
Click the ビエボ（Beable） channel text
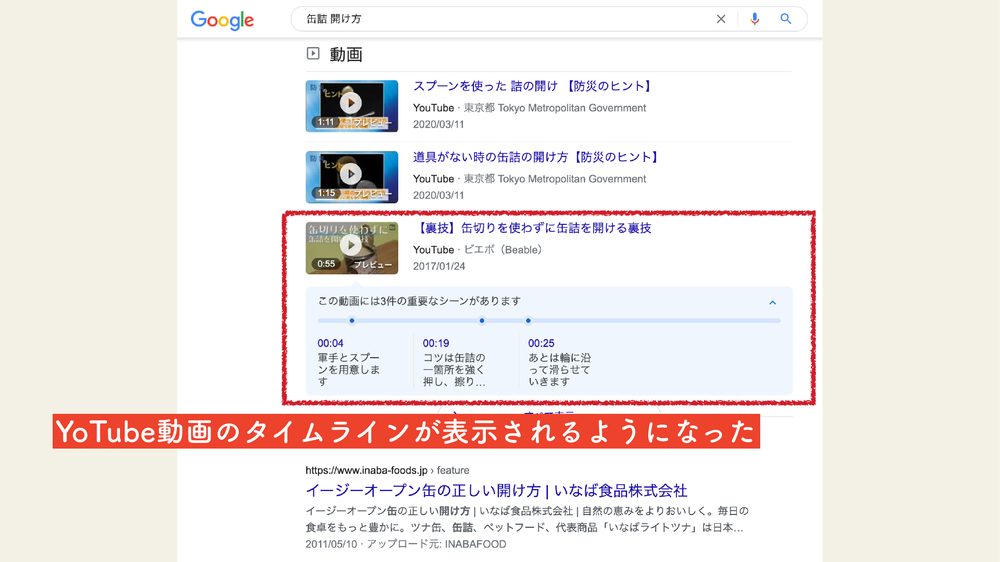pyautogui.click(x=503, y=249)
